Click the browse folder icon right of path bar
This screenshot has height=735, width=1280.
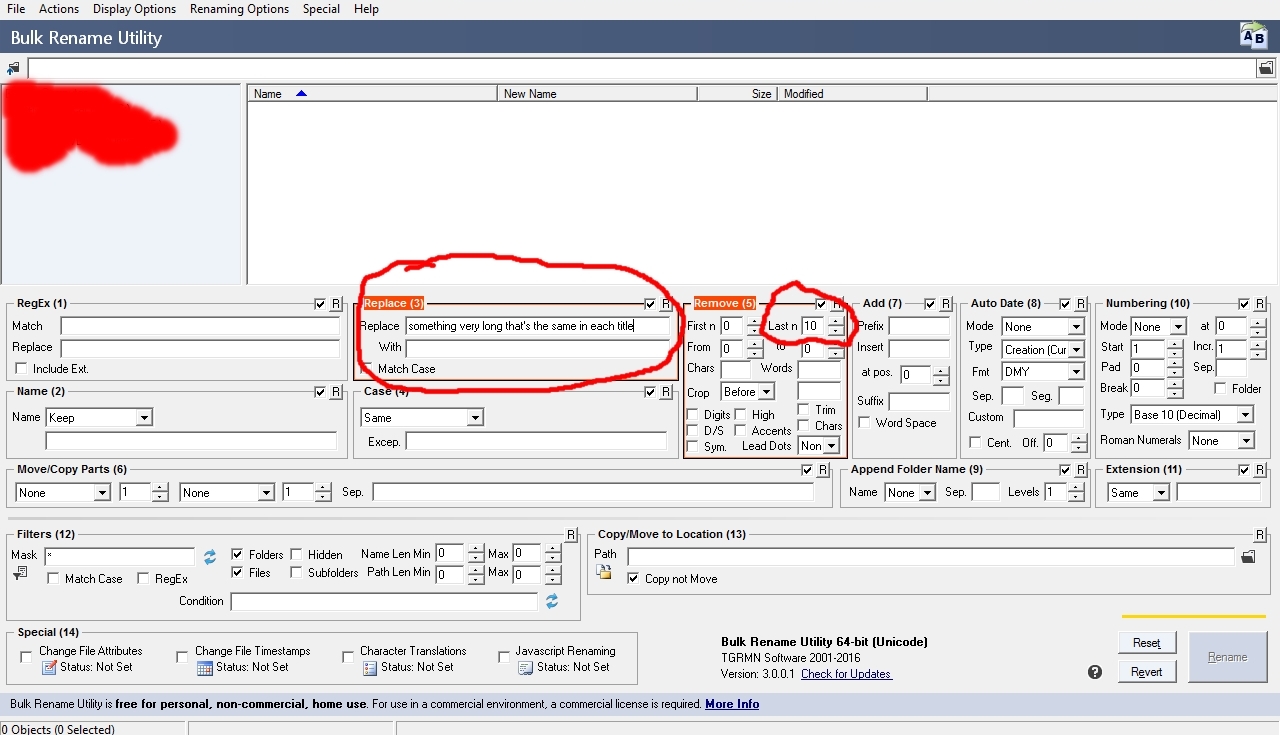point(1266,68)
